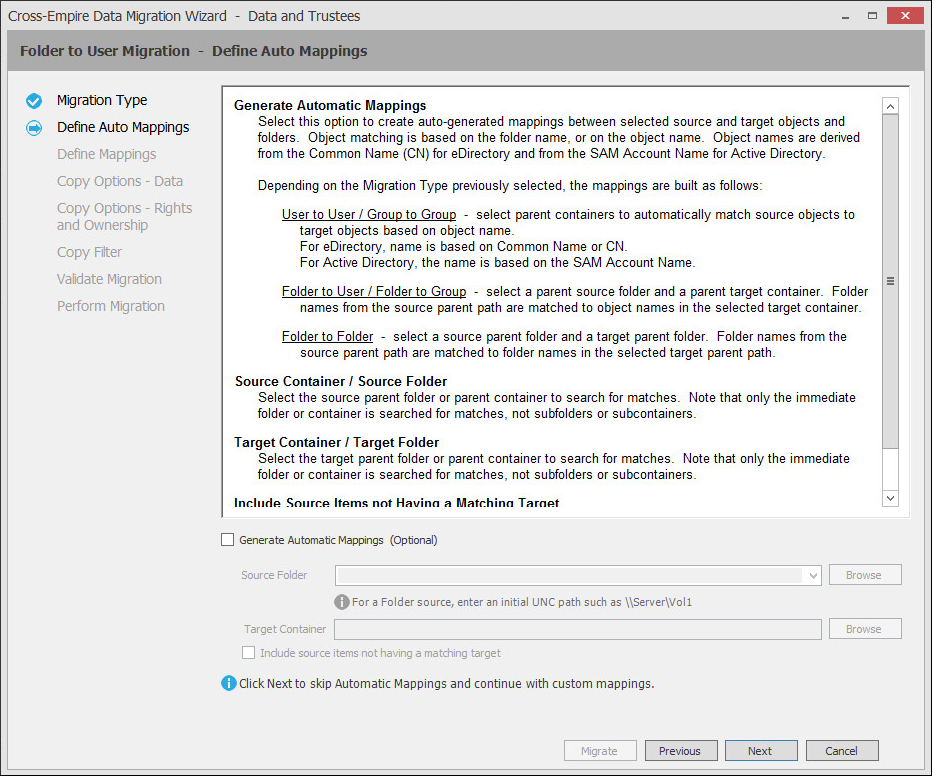Screen dimensions: 934x777
Task: Check Include source items not having a matching target
Action: [248, 652]
